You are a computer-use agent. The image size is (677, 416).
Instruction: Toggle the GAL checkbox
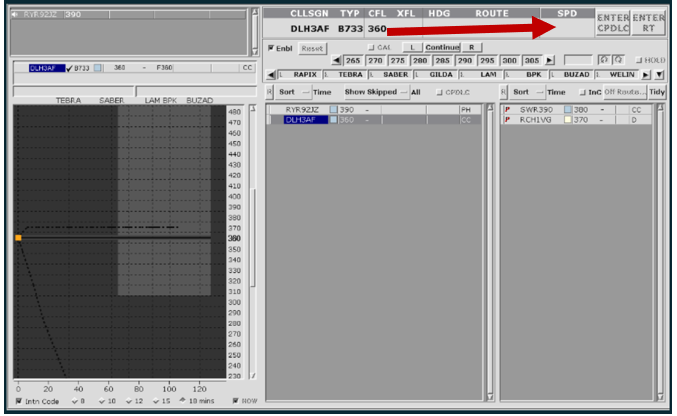click(x=371, y=48)
